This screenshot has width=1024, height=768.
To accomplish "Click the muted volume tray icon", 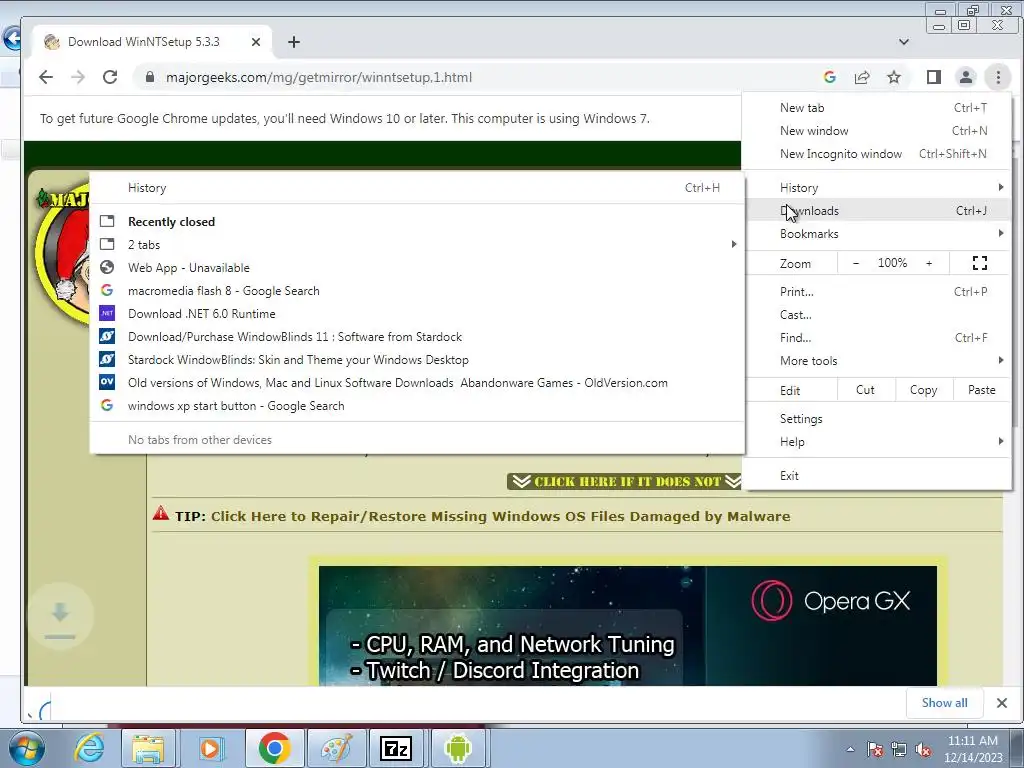I will click(923, 749).
